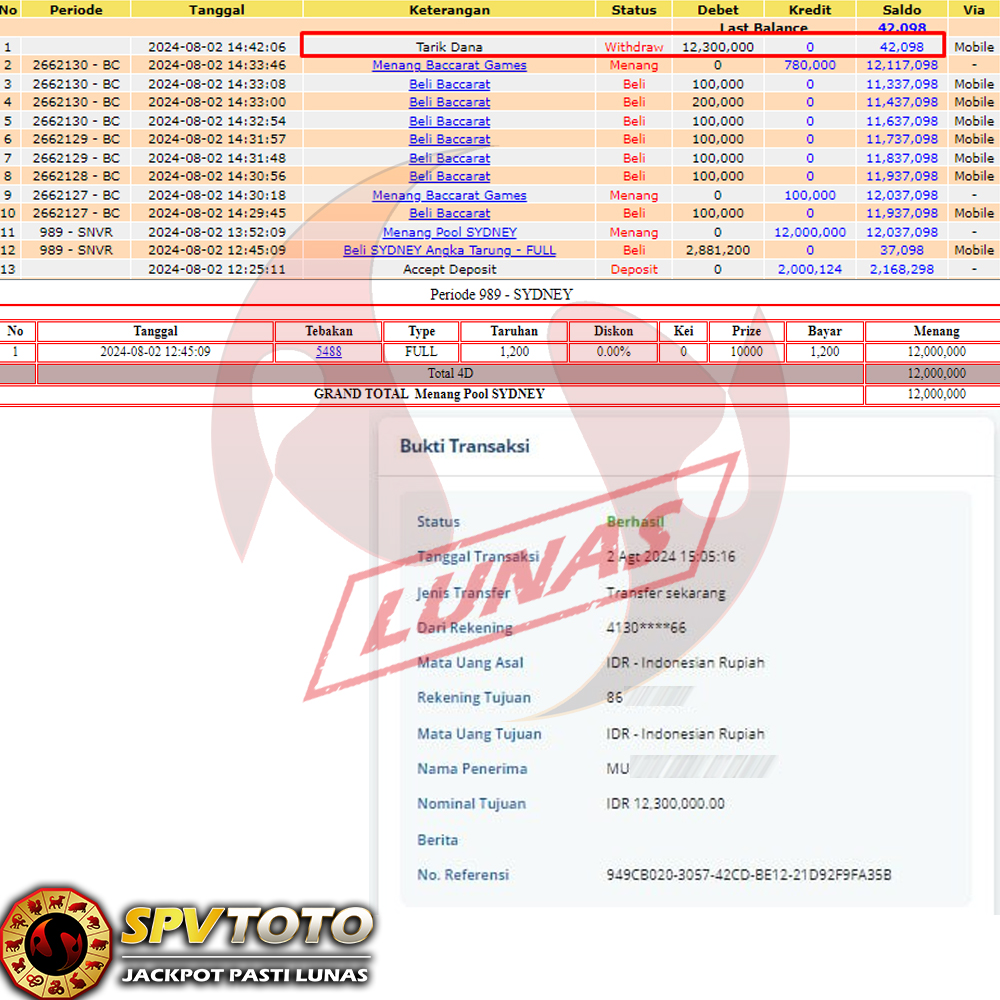The height and width of the screenshot is (1000, 1000).
Task: Open the Menang Pool SYDNEY link
Action: (449, 232)
